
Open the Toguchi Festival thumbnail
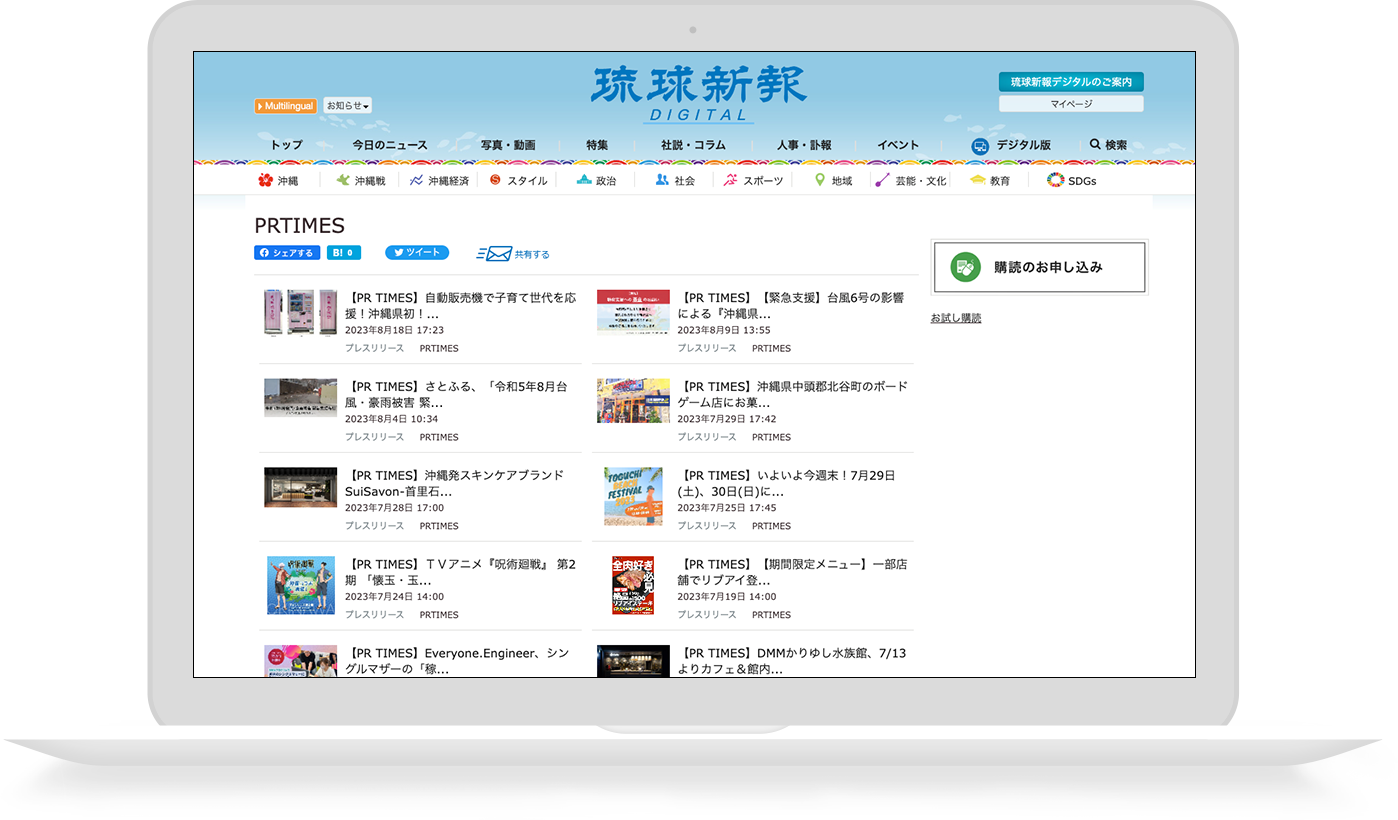point(633,496)
